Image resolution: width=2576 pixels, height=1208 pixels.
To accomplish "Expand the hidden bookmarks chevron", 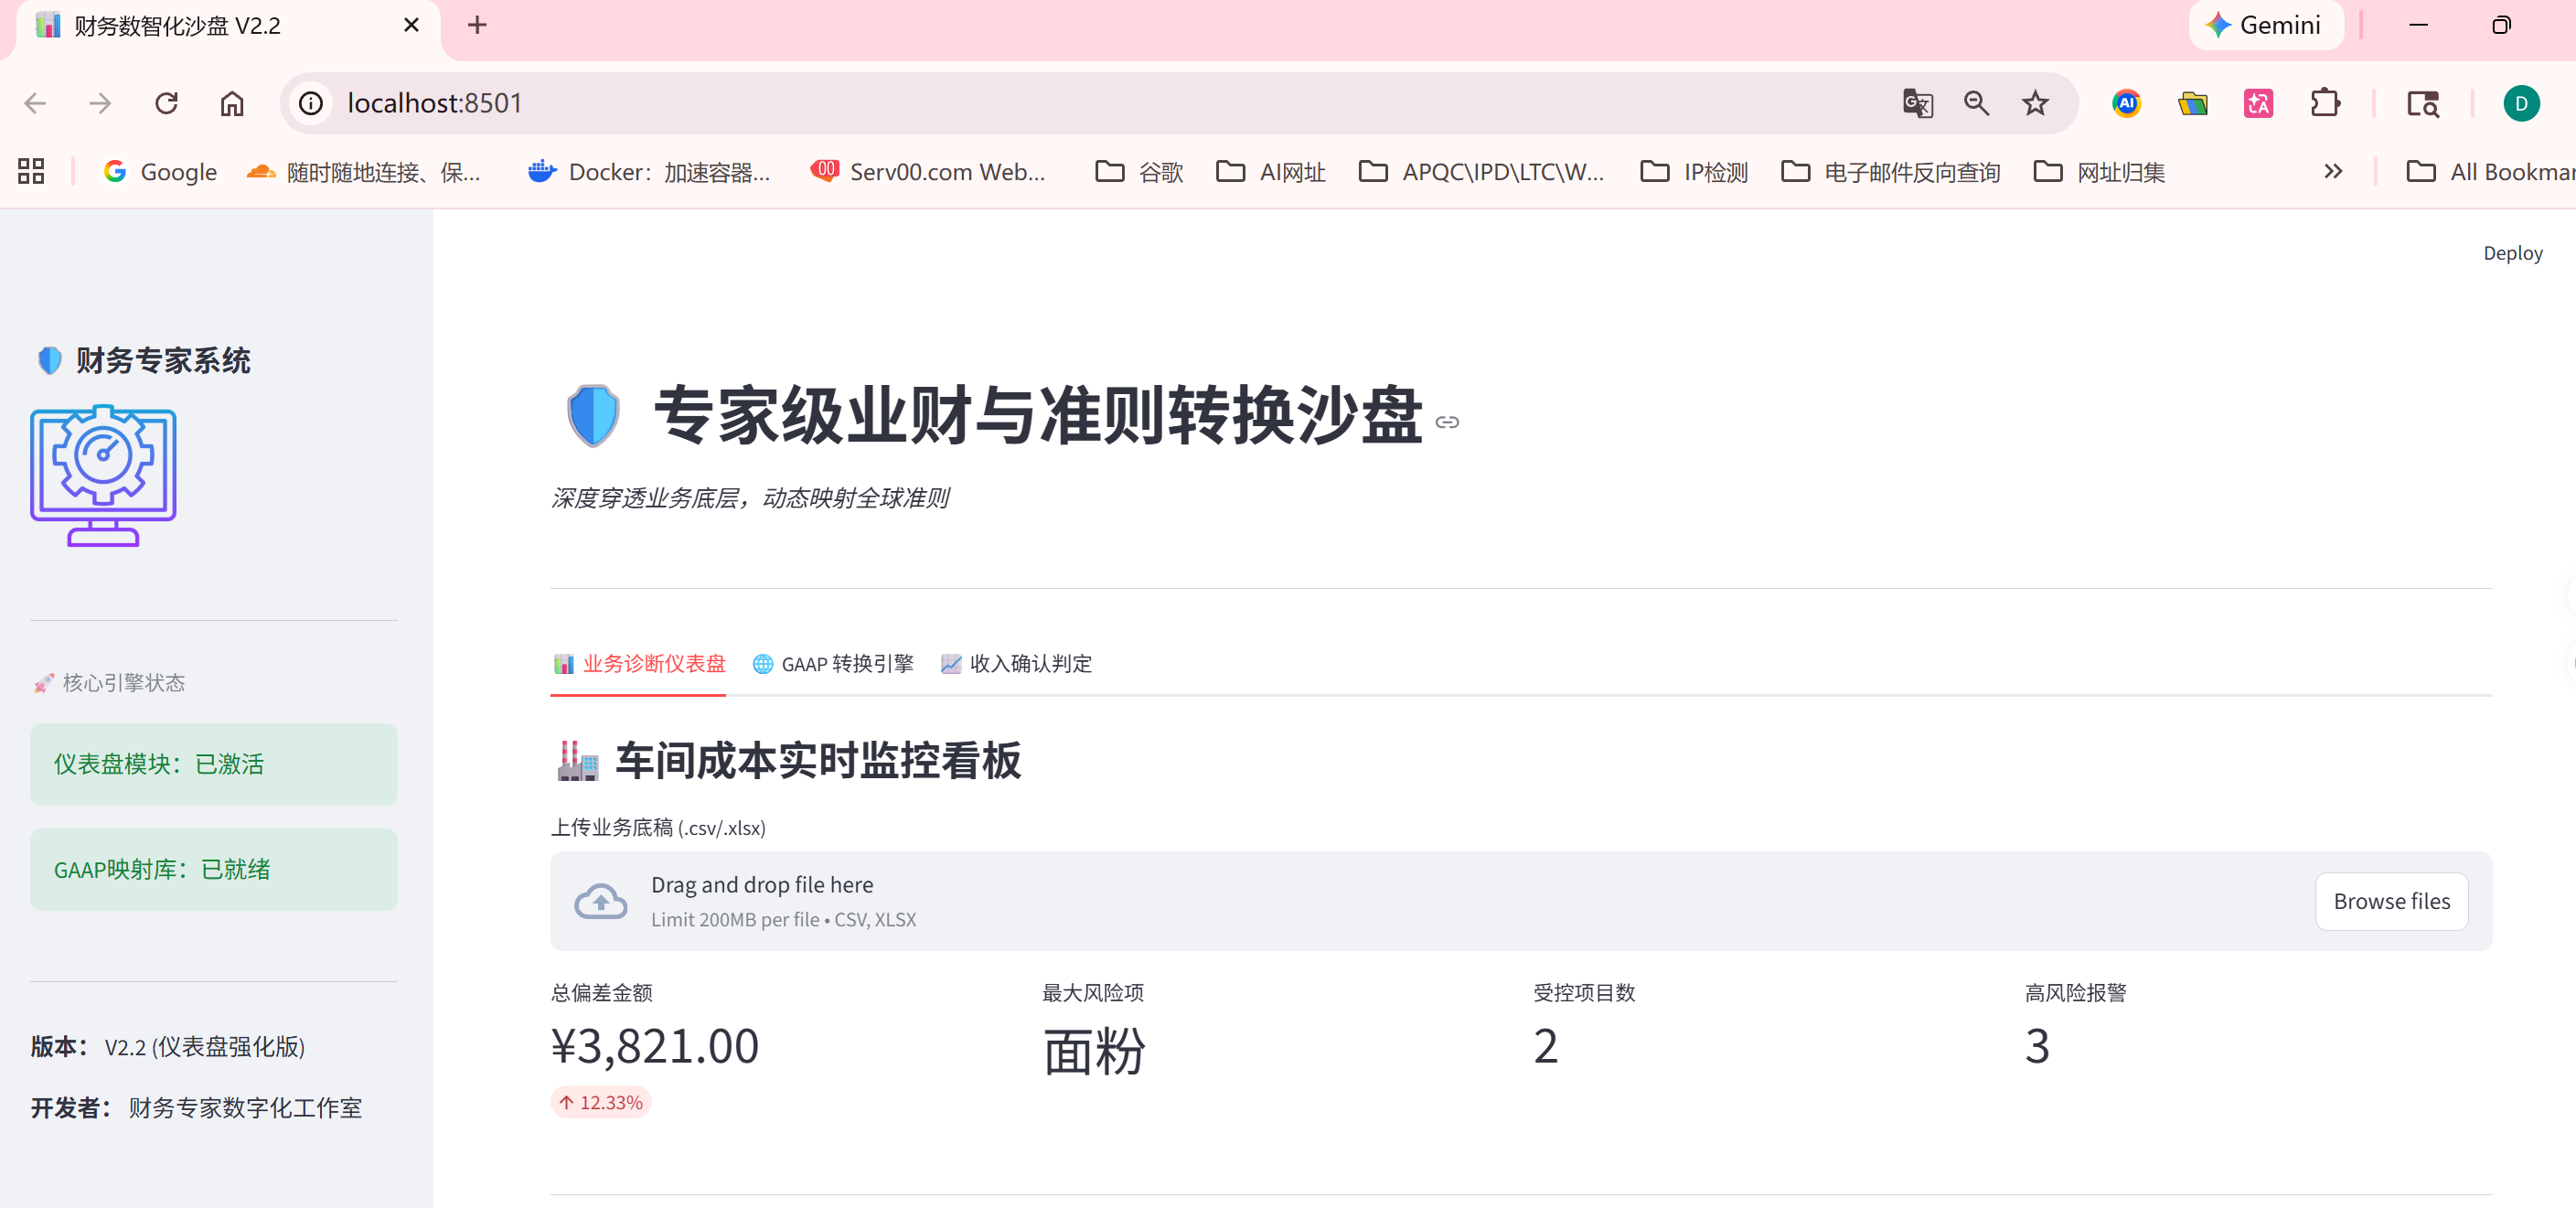I will [x=2333, y=172].
